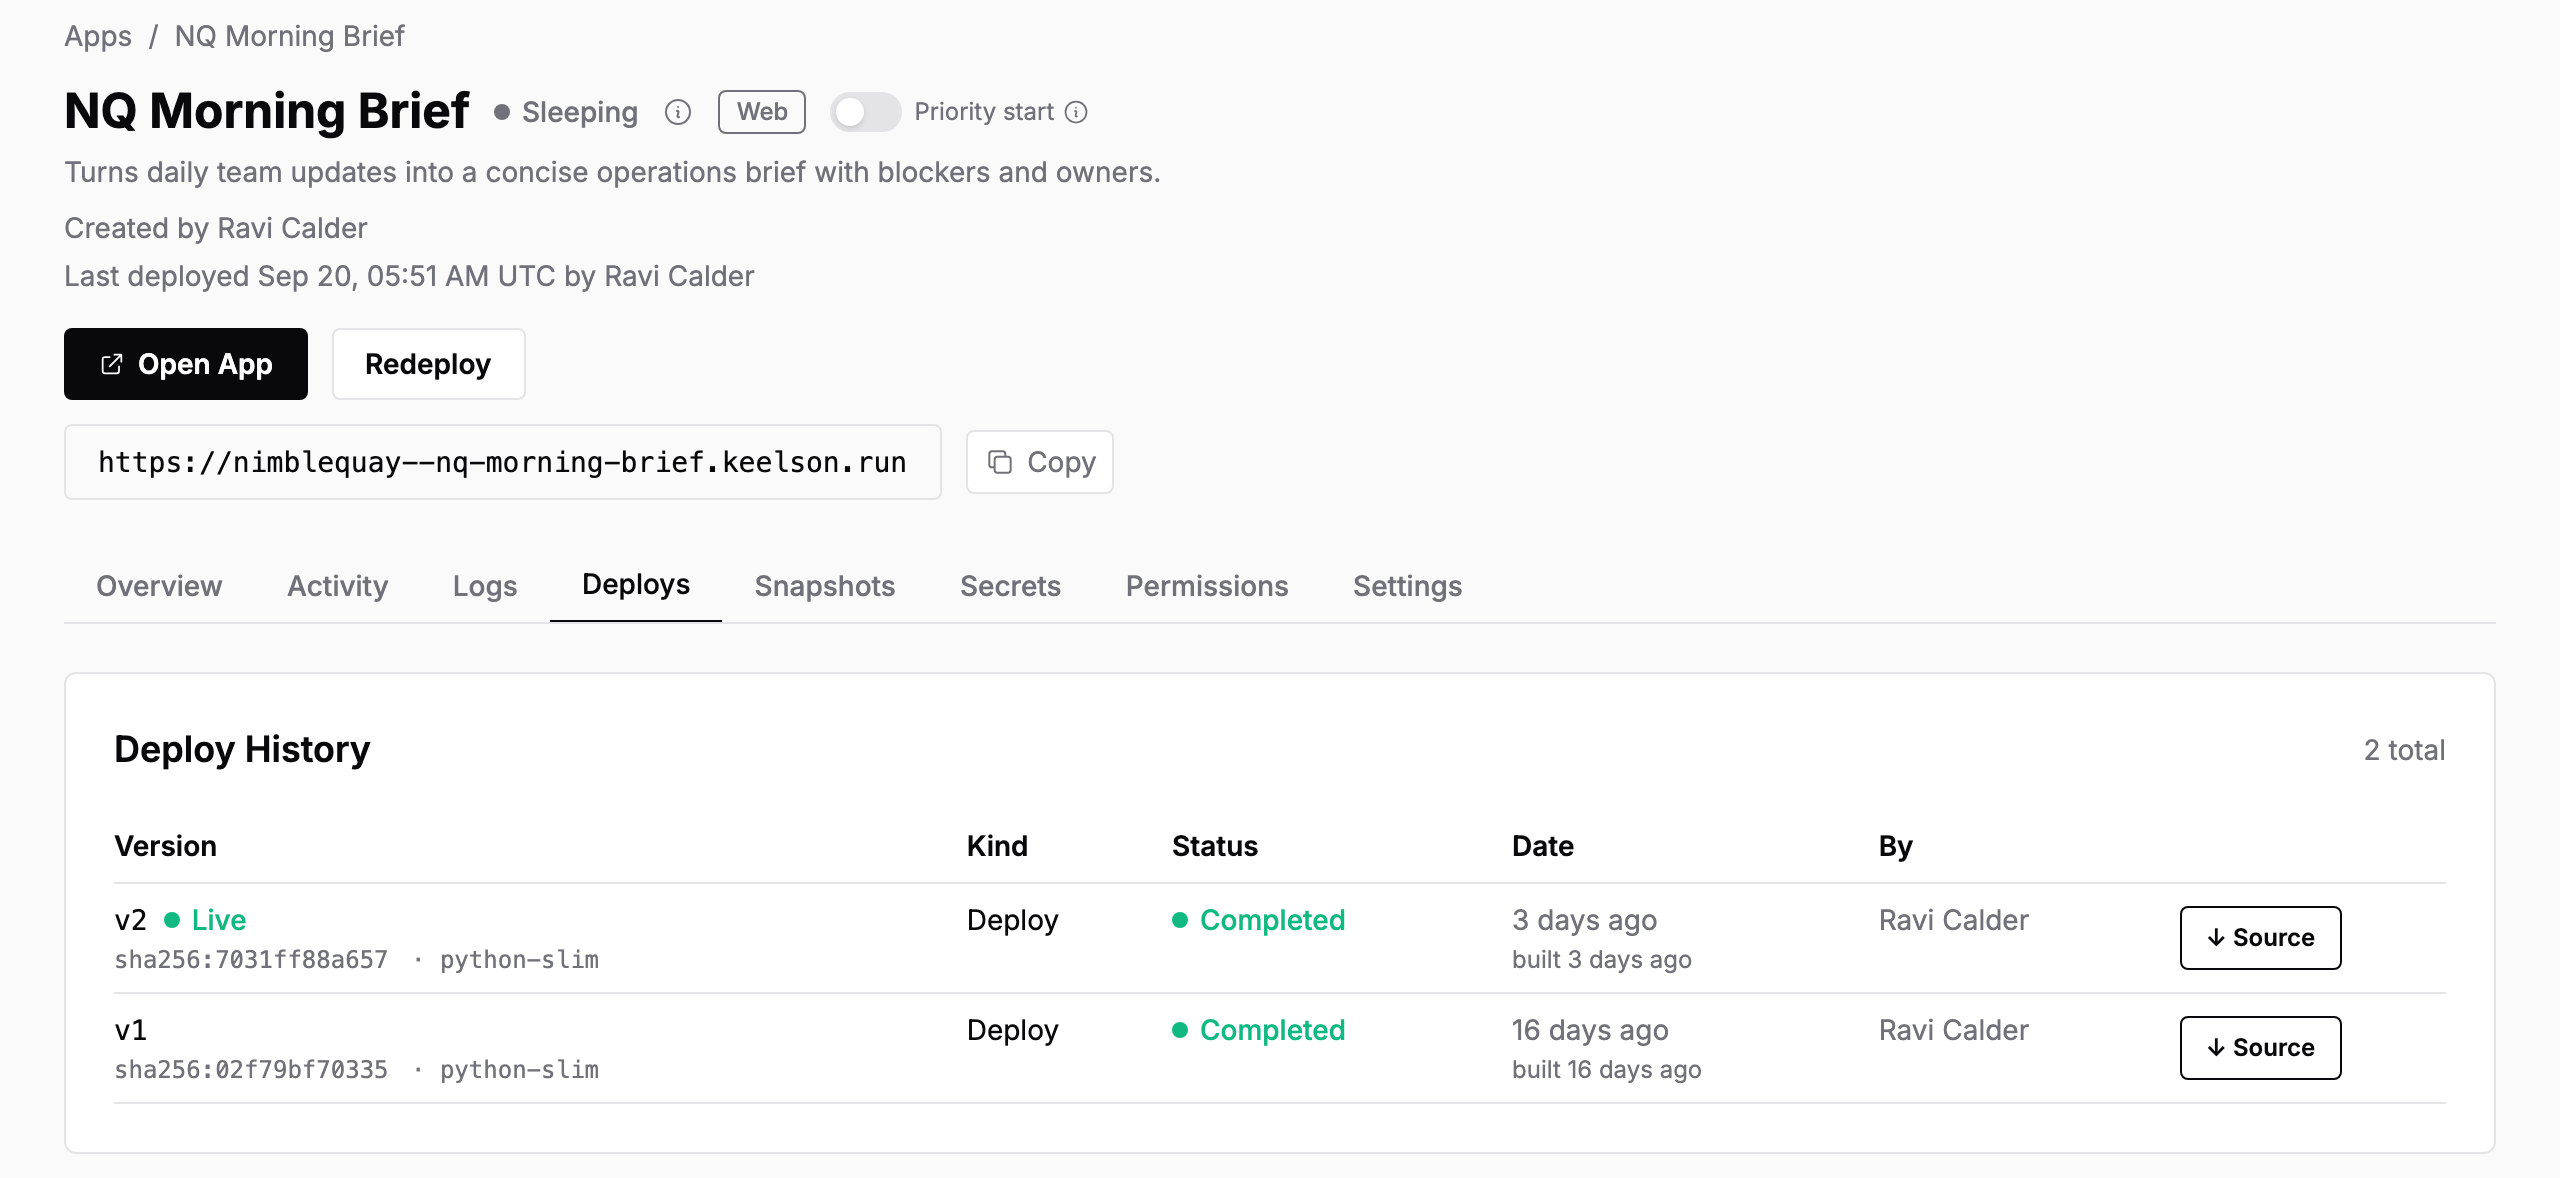Click the v2 version label
The width and height of the screenshot is (2560, 1178).
coord(131,920)
